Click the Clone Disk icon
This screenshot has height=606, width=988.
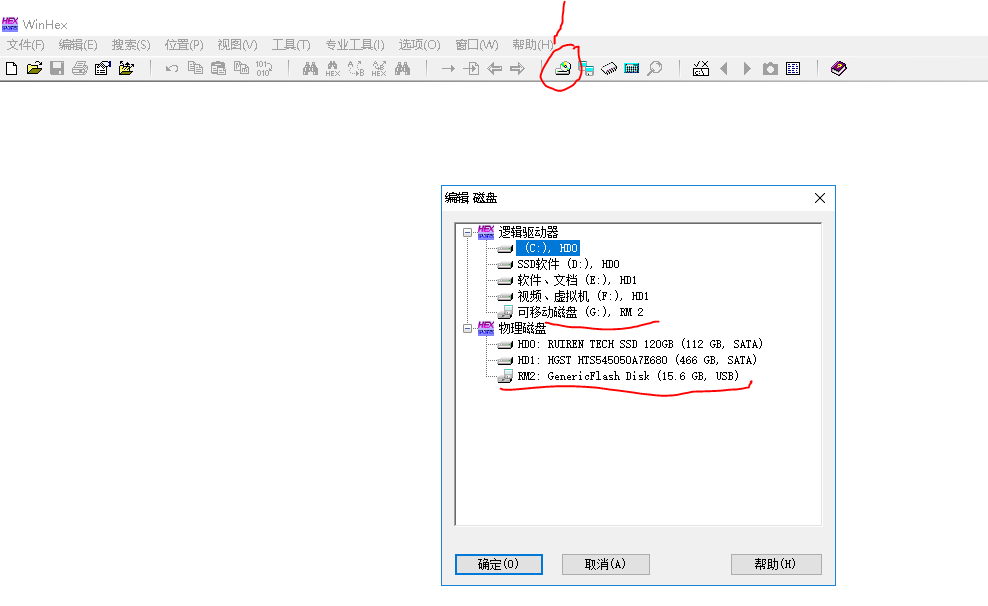[x=586, y=68]
